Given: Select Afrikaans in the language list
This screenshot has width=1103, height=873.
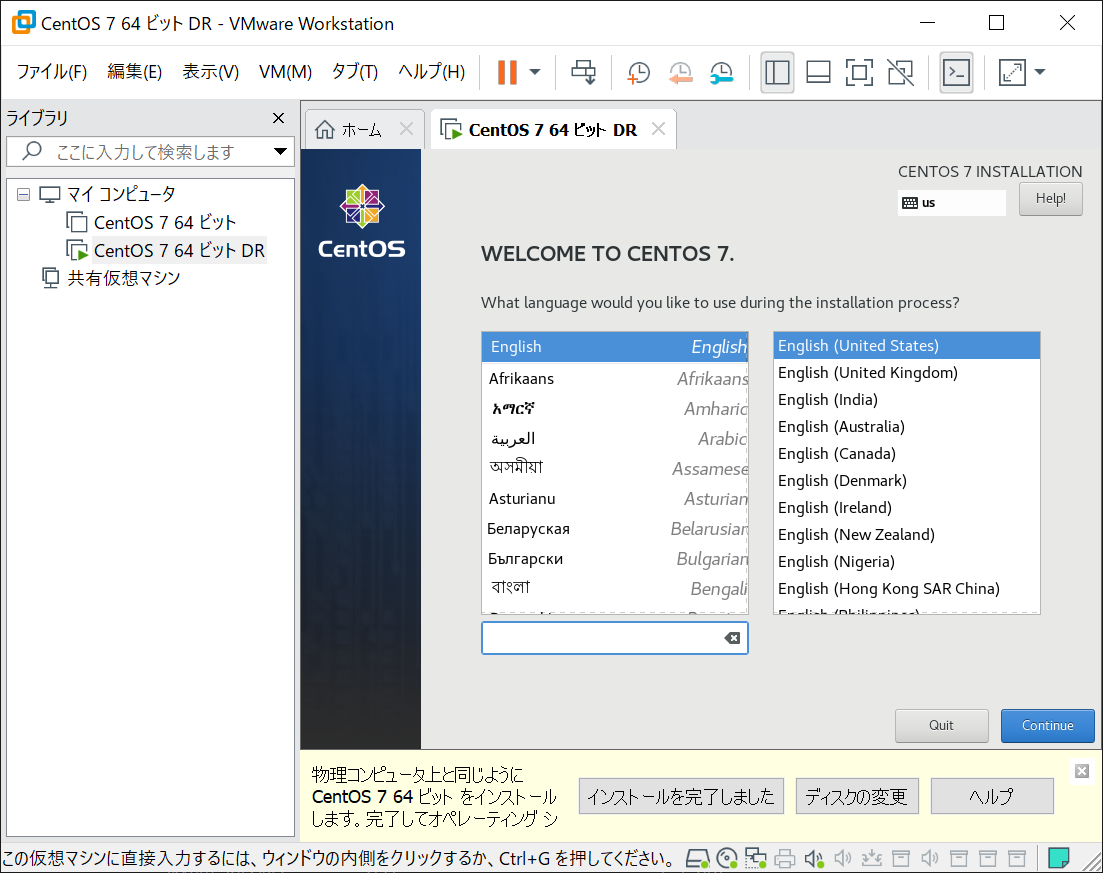Looking at the screenshot, I should pos(615,378).
